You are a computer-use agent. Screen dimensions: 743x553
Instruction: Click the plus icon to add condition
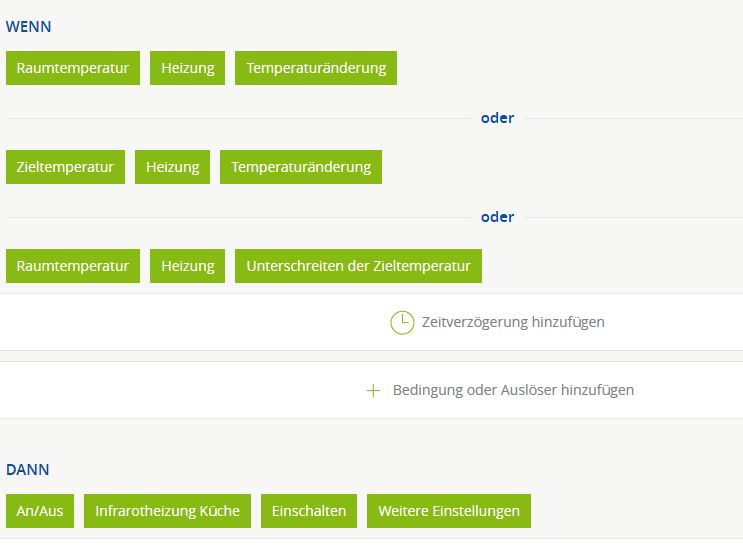click(x=373, y=390)
